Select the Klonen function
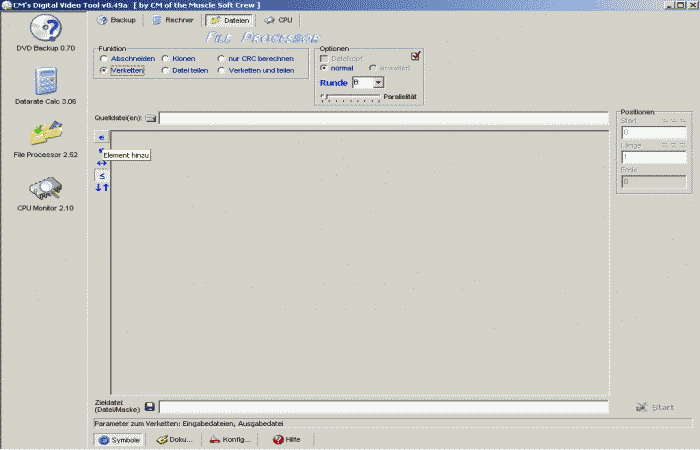This screenshot has height=450, width=700. 165,59
